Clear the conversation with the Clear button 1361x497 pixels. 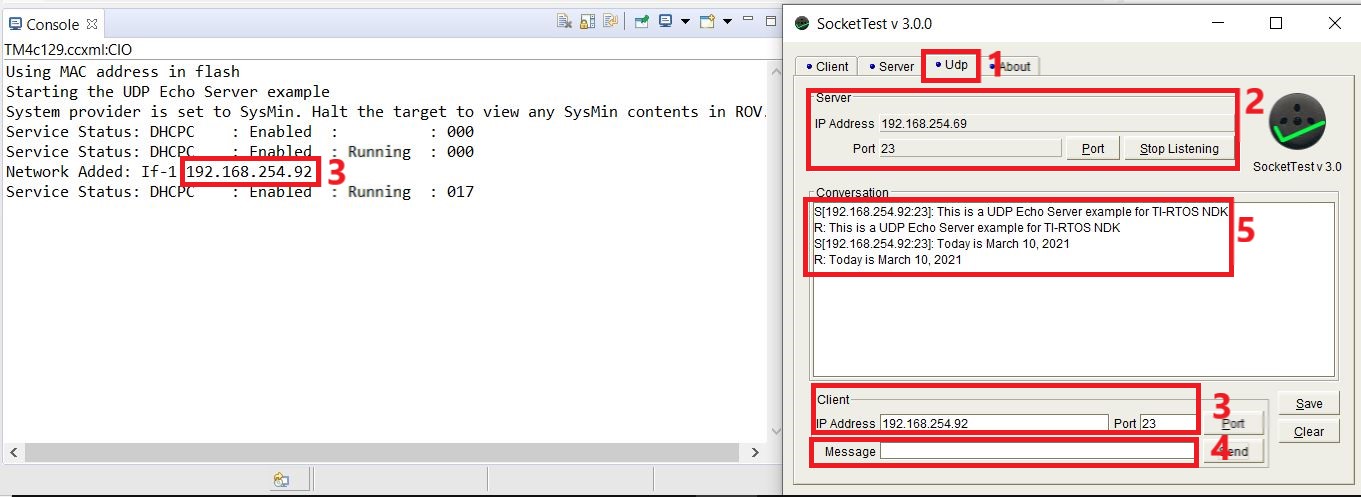pos(1308,432)
